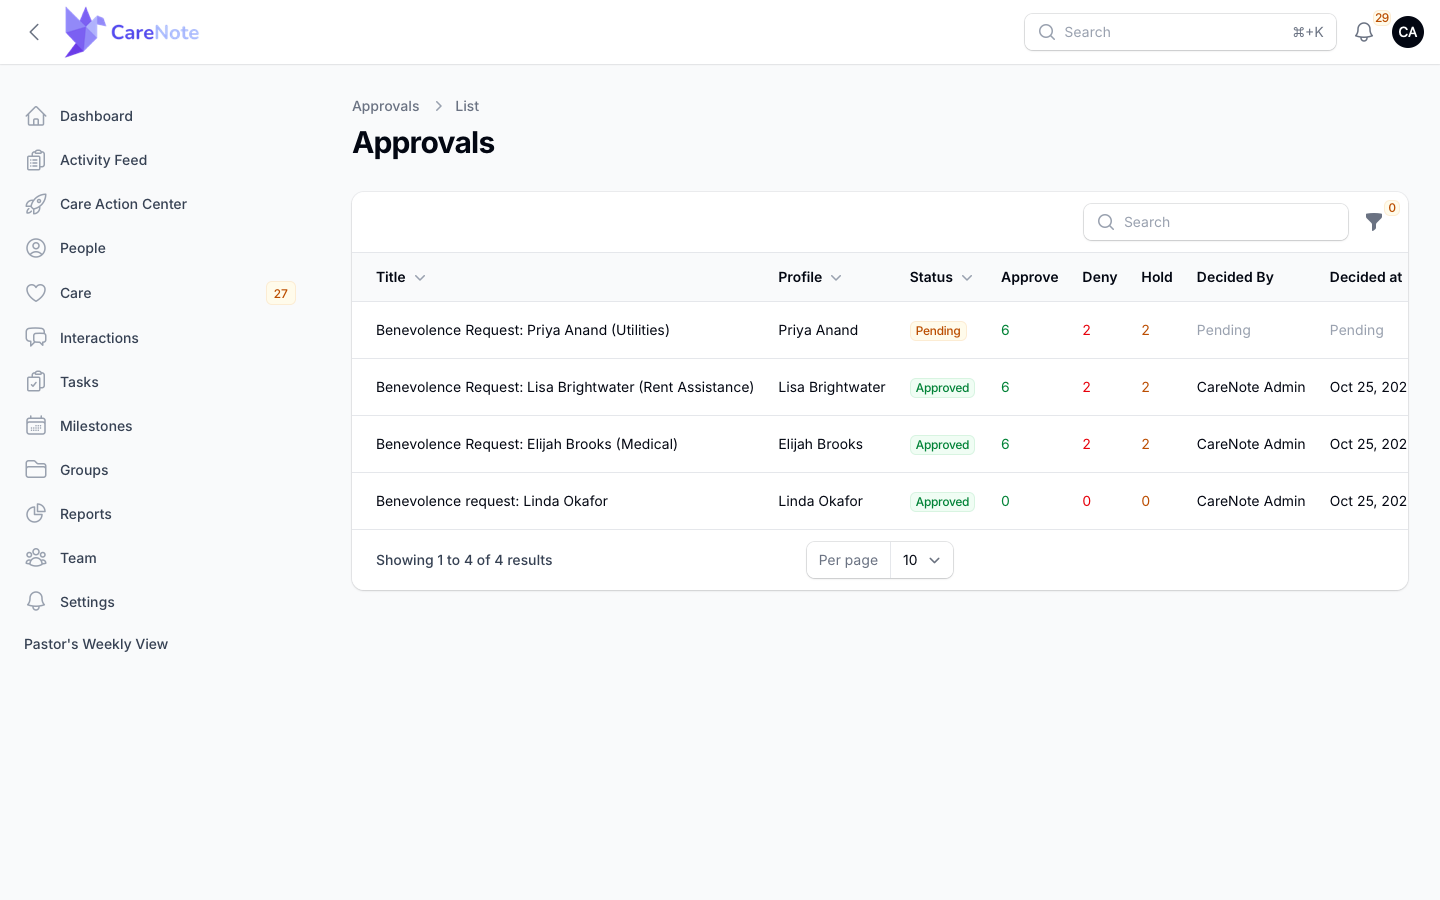Sort table by Status column chevron
This screenshot has height=900, width=1440.
coord(967,278)
